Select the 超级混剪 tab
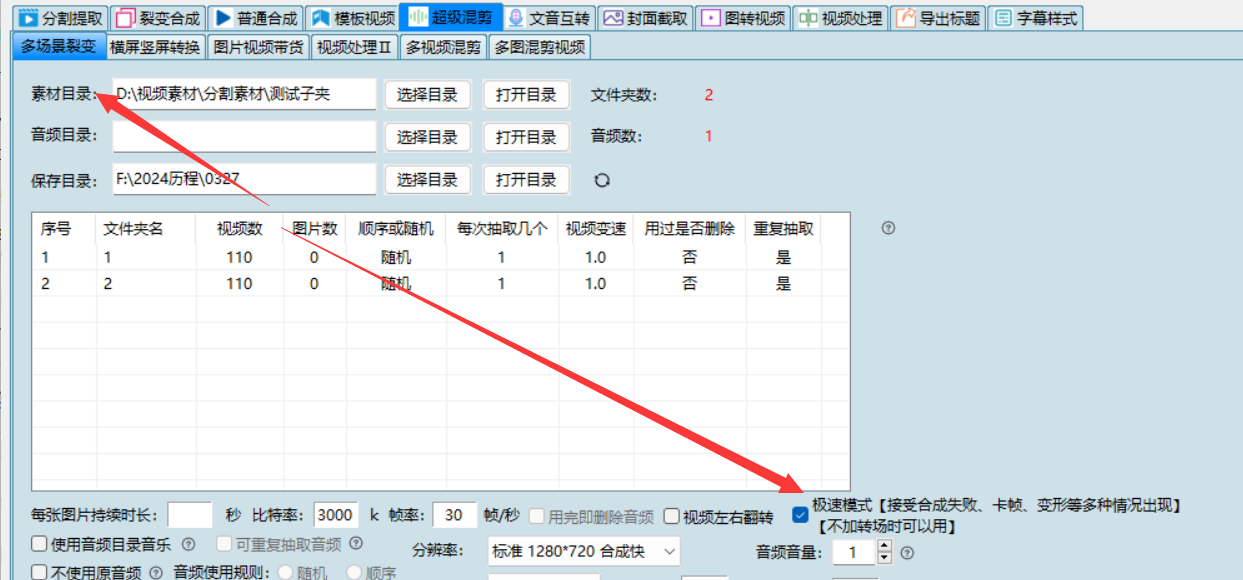This screenshot has width=1243, height=580. tap(450, 17)
